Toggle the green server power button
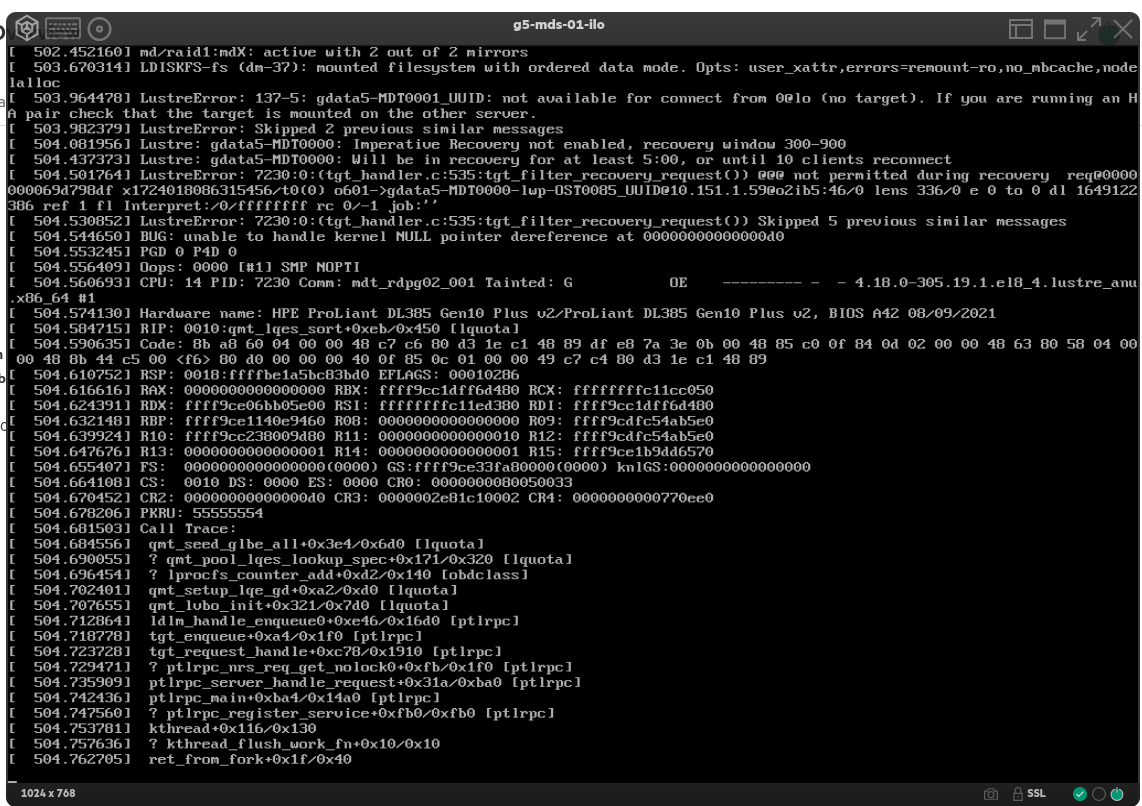 (x=1117, y=794)
